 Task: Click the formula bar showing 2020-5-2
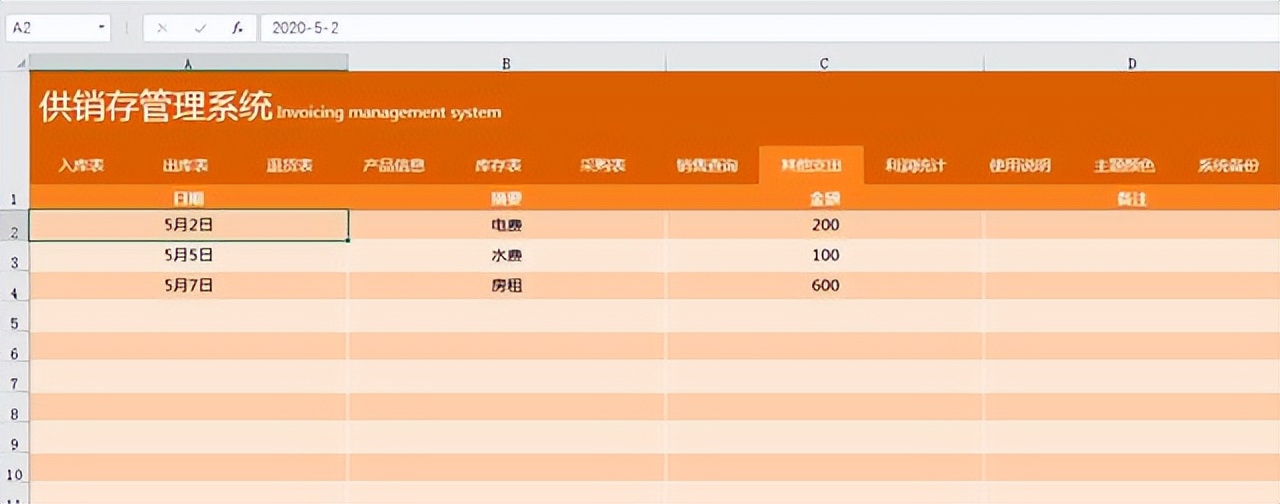pyautogui.click(x=760, y=28)
